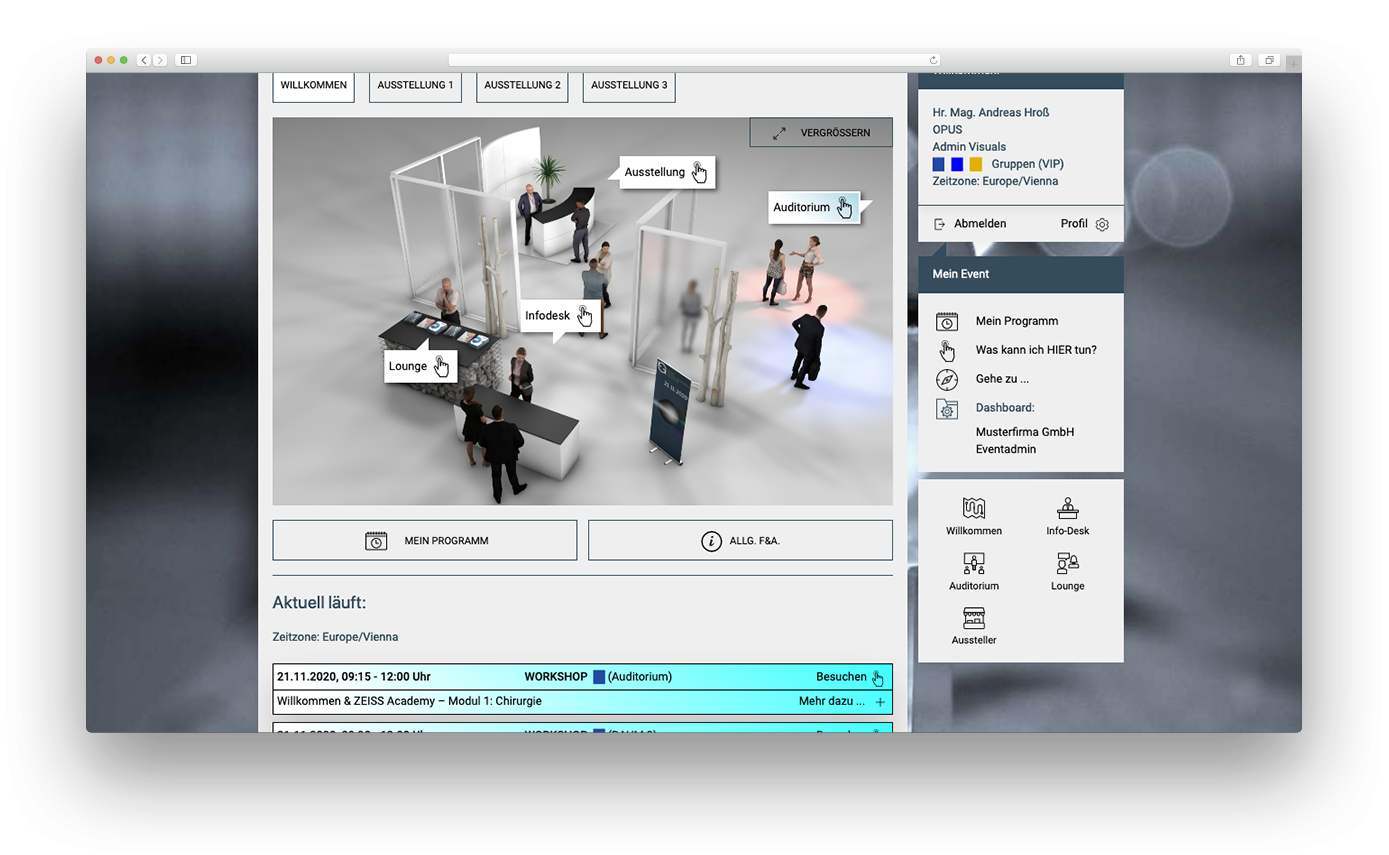Open profile settings gear icon
1389x855 pixels.
coord(1102,224)
